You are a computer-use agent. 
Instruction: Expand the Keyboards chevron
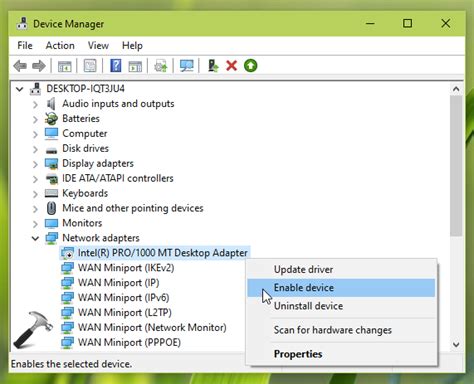[x=35, y=194]
